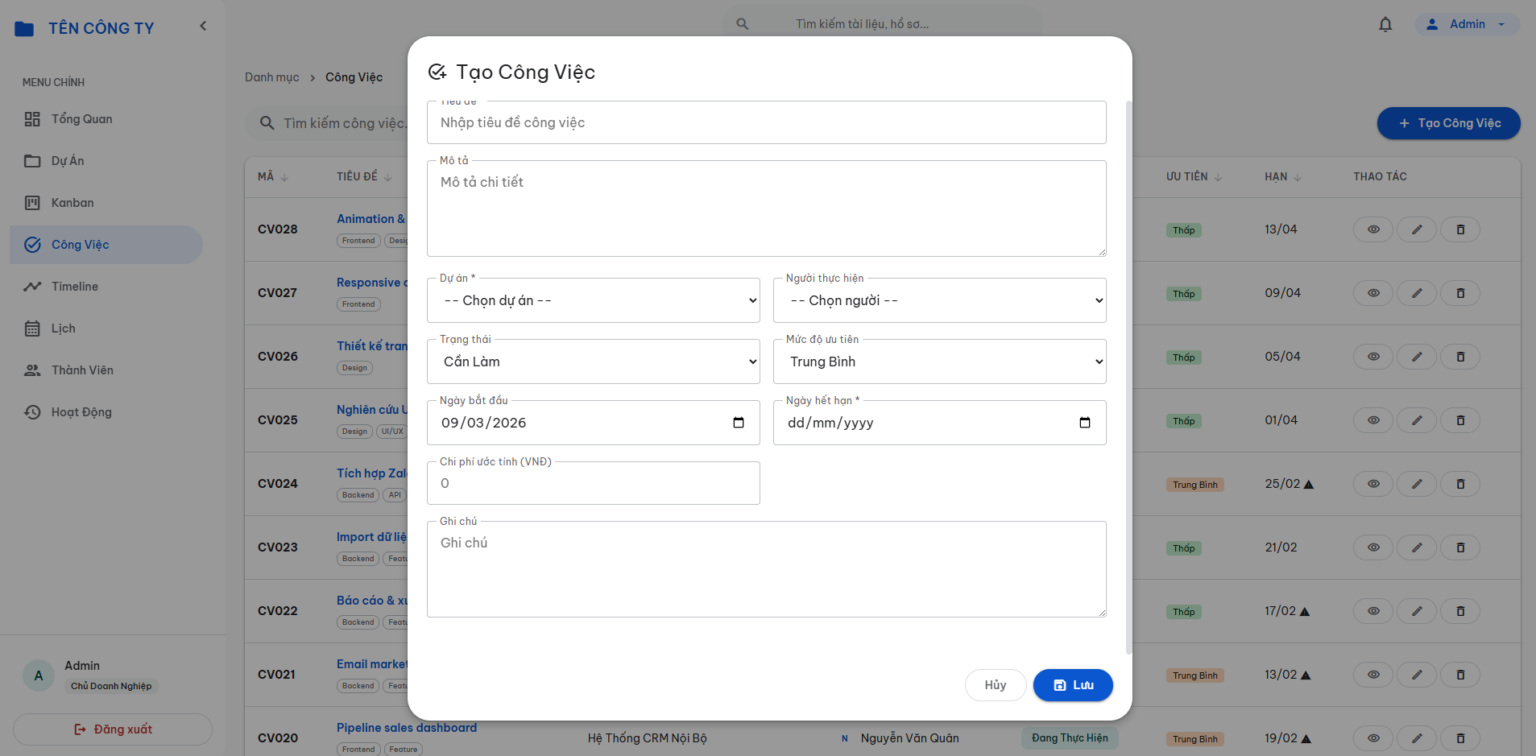
Task: Open the Ngày hết hạn calendar picker icon
Action: click(1085, 422)
